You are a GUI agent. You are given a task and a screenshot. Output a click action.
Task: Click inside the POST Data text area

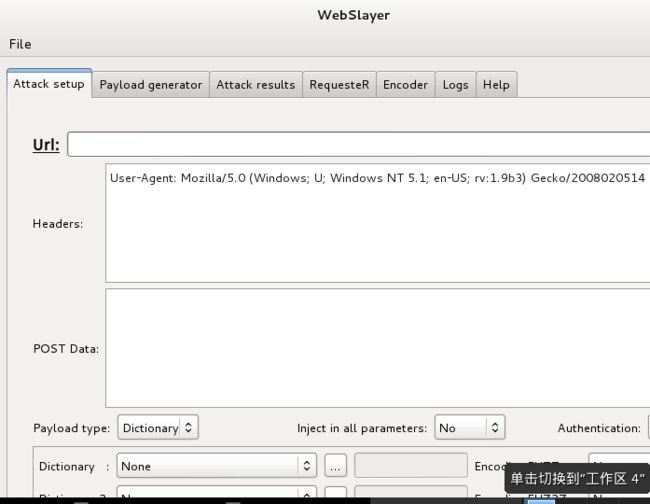378,348
